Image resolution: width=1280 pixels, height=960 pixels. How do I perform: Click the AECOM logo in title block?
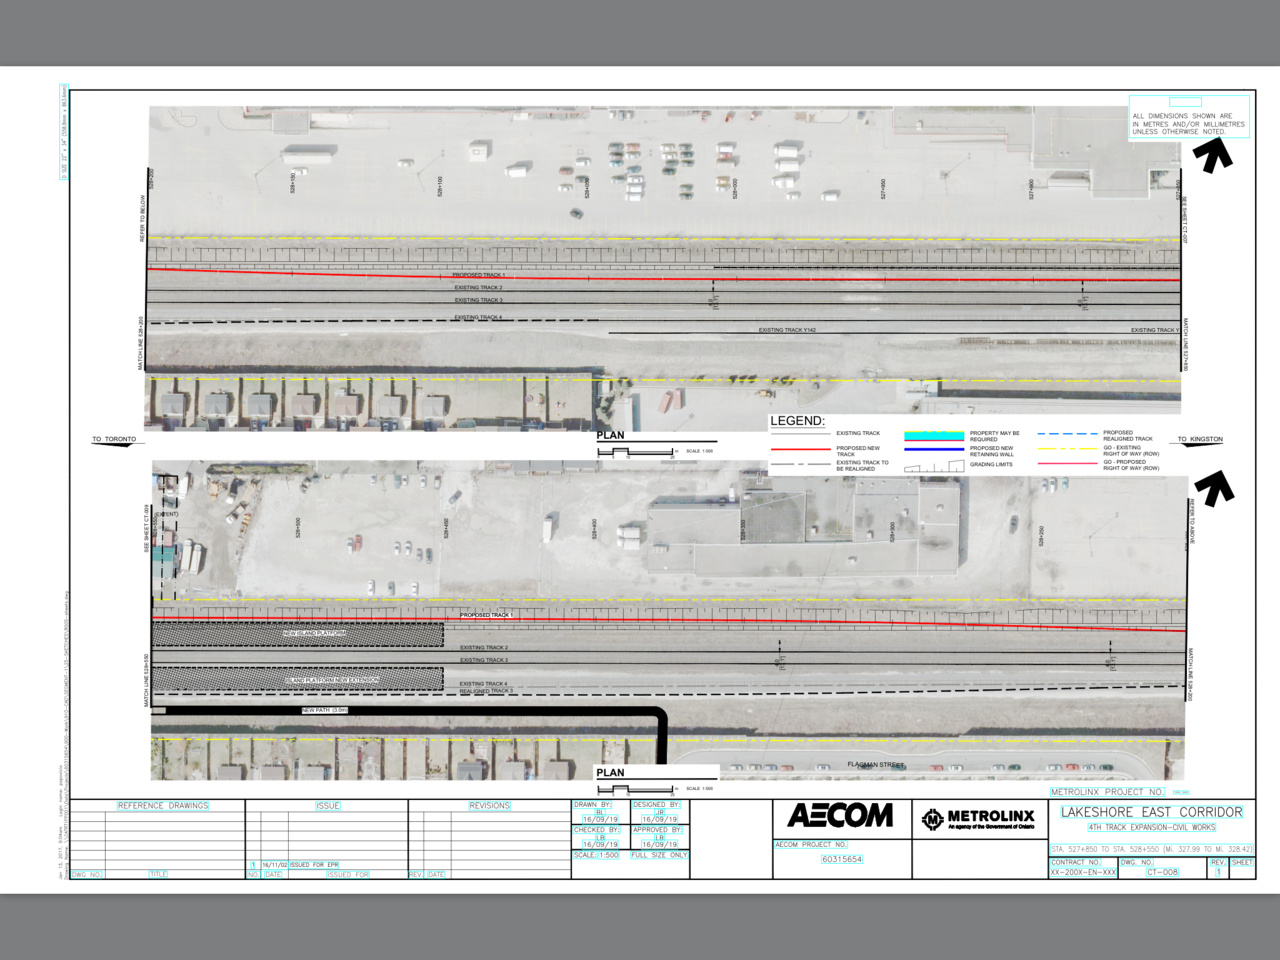tap(840, 816)
